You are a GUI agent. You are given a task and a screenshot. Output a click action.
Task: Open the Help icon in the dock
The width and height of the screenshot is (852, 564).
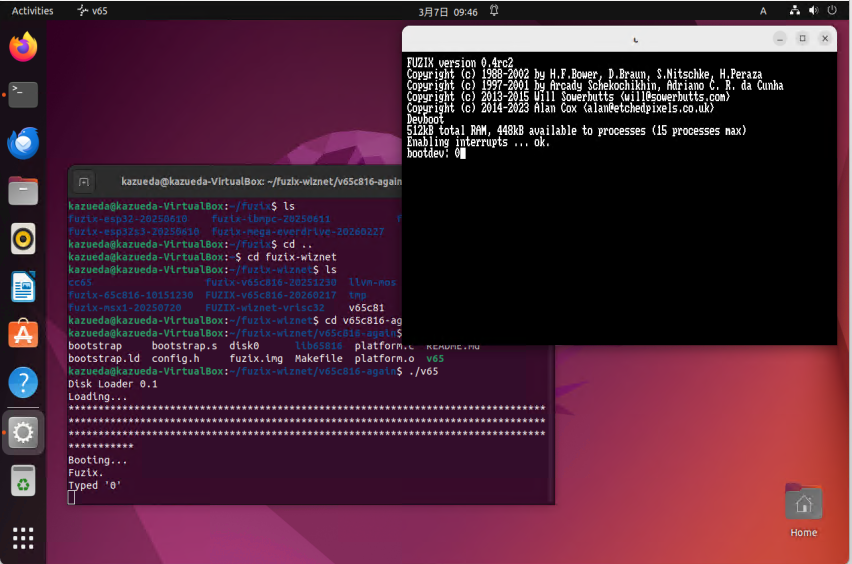(23, 383)
